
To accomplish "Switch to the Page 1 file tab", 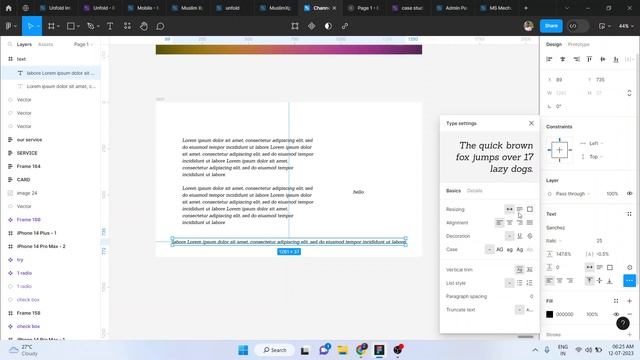I will (x=364, y=8).
